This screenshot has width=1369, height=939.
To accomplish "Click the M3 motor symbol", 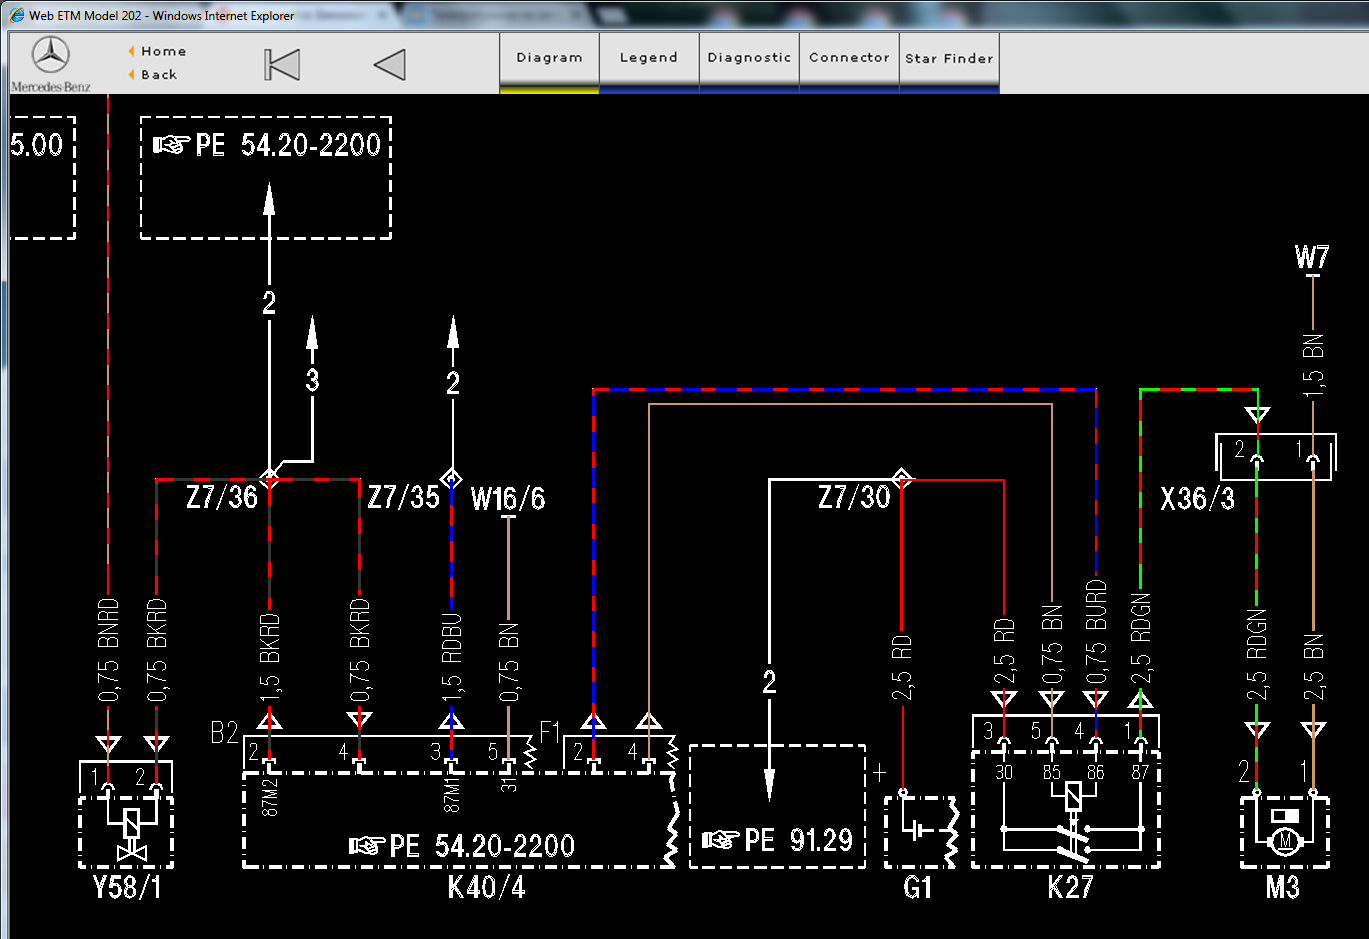I will [1285, 830].
